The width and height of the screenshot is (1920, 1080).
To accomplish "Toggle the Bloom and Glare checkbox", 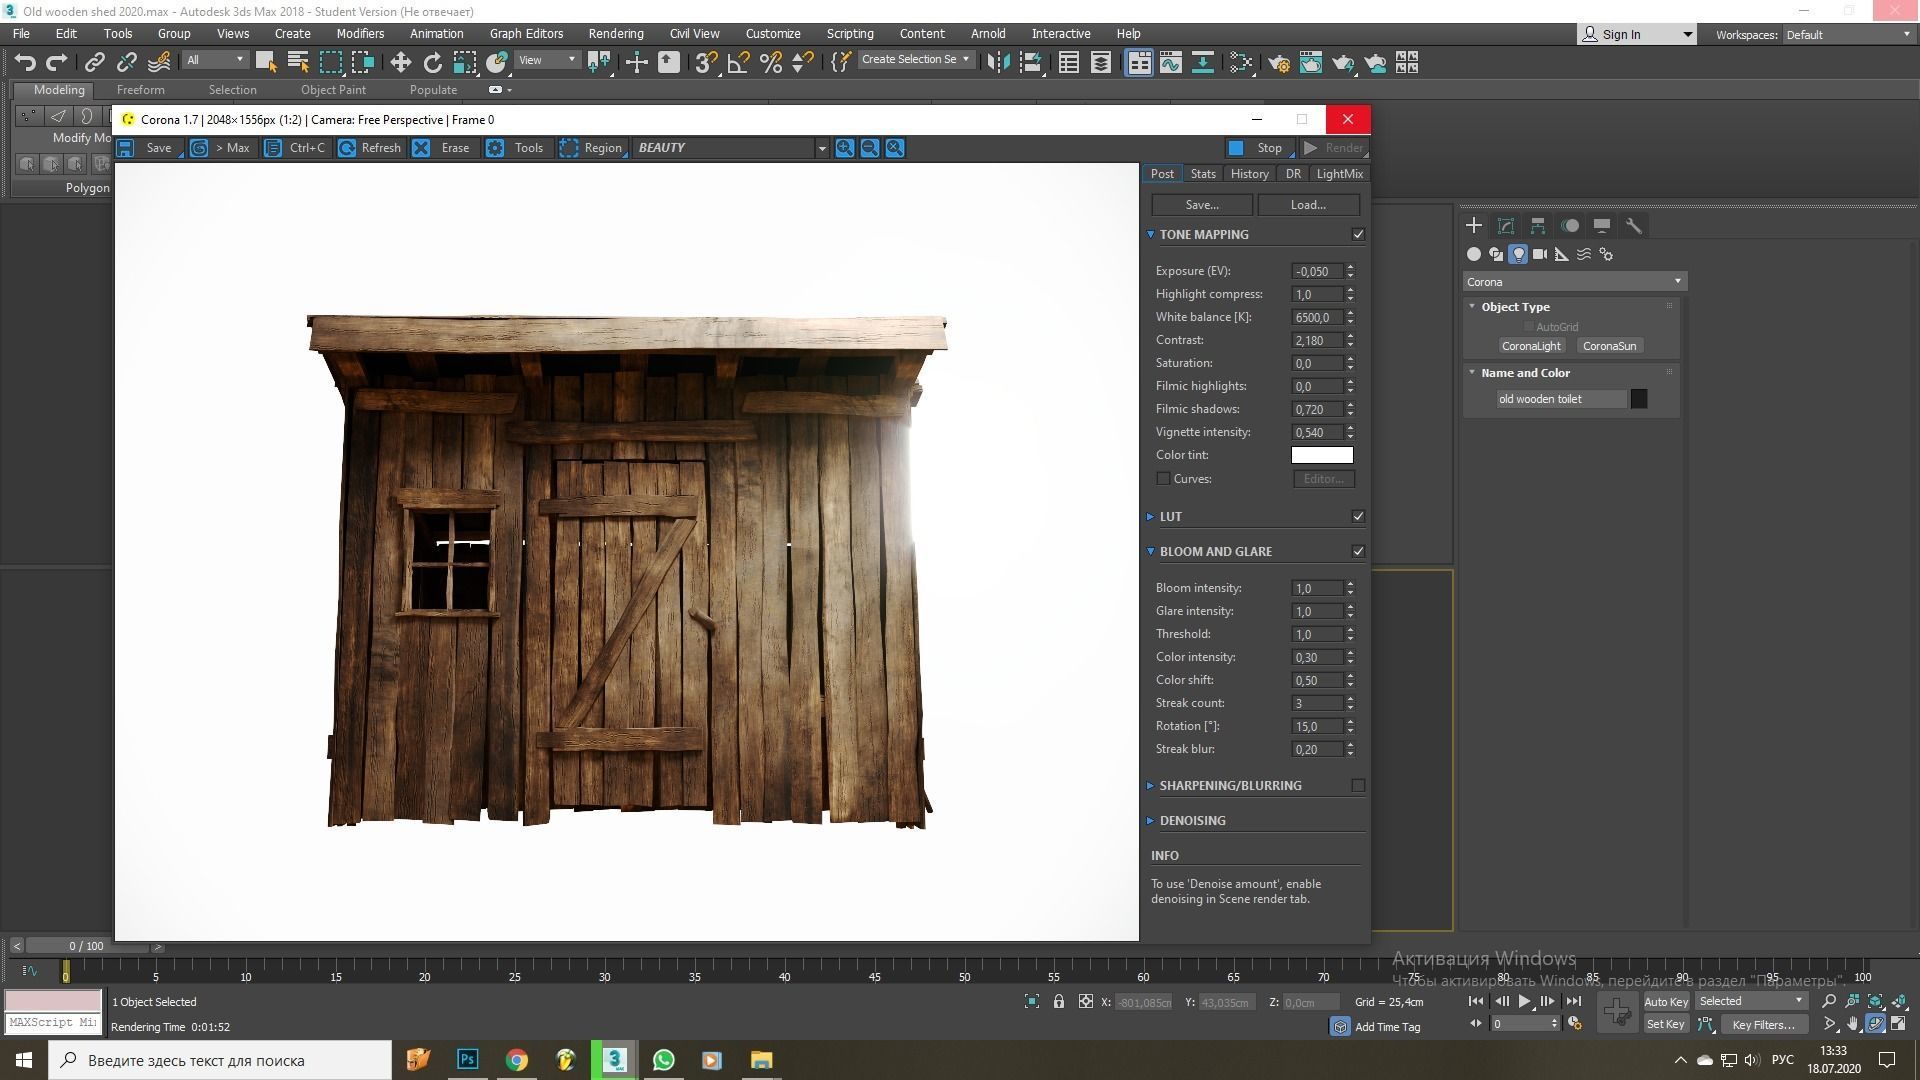I will [1358, 551].
